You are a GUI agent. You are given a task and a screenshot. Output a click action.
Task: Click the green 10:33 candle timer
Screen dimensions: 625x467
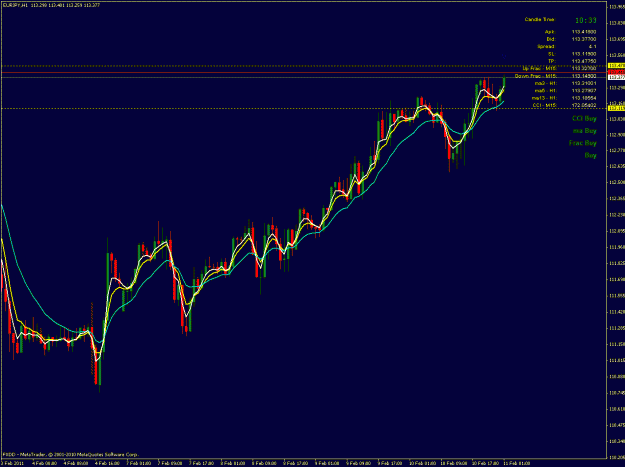[x=586, y=20]
